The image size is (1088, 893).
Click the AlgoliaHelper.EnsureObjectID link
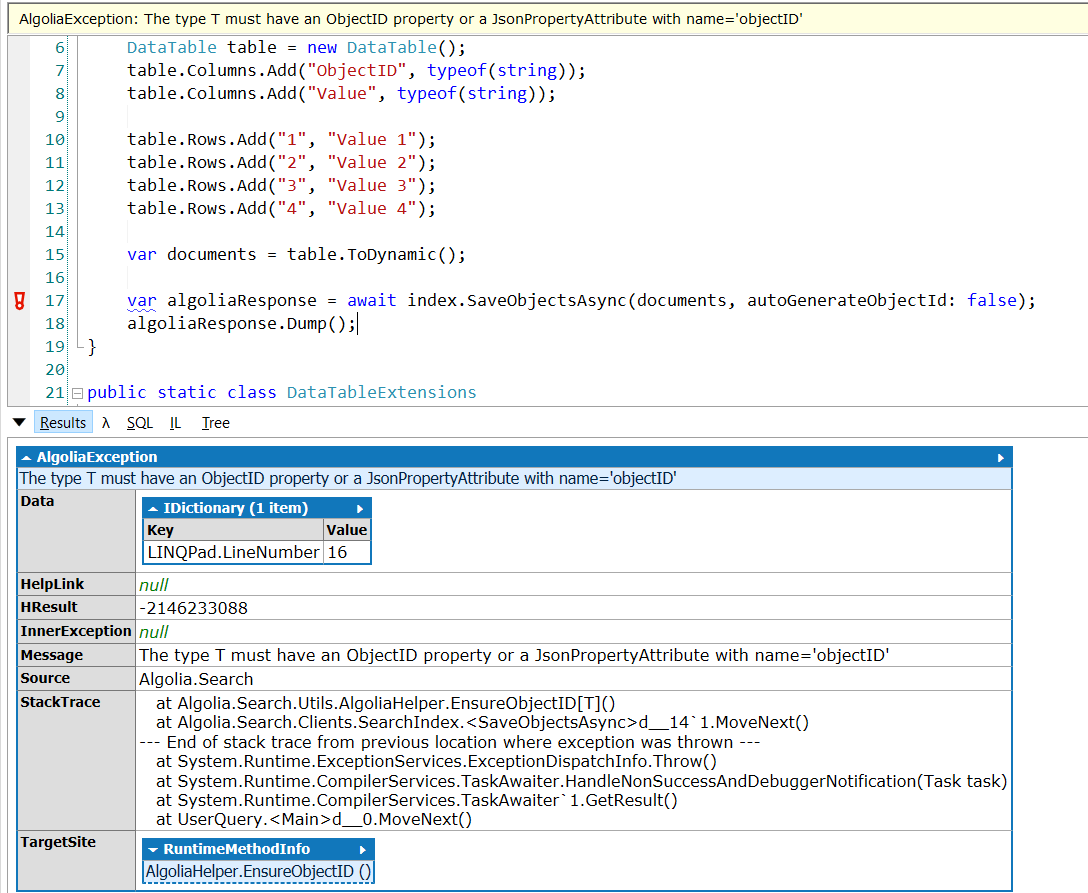click(x=258, y=870)
